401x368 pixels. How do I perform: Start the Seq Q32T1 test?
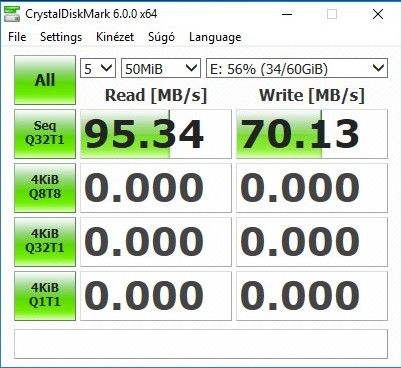(x=45, y=134)
